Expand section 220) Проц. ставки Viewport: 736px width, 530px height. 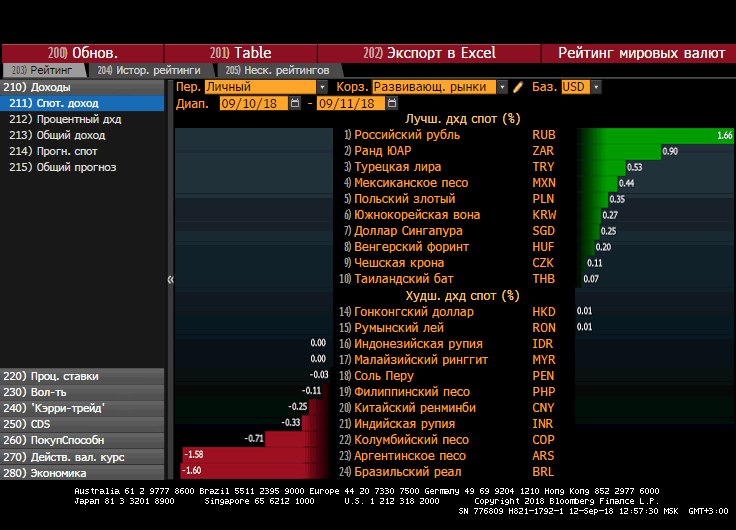[82, 376]
